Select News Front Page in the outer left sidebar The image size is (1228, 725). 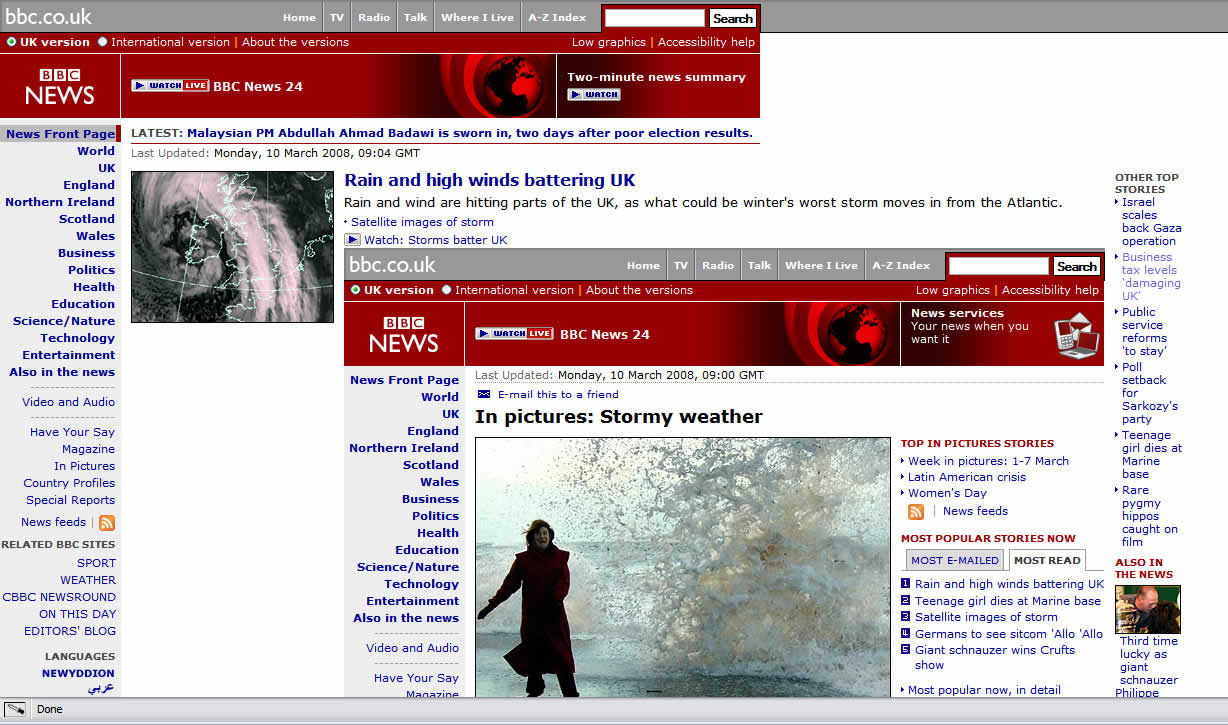tap(60, 134)
